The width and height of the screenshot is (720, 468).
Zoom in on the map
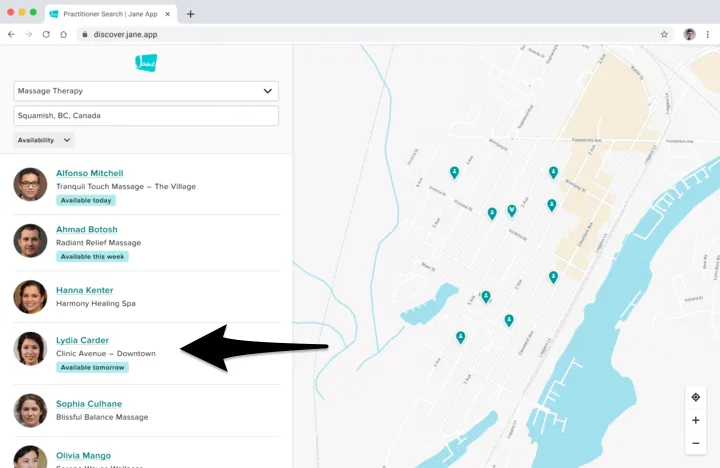pos(695,420)
